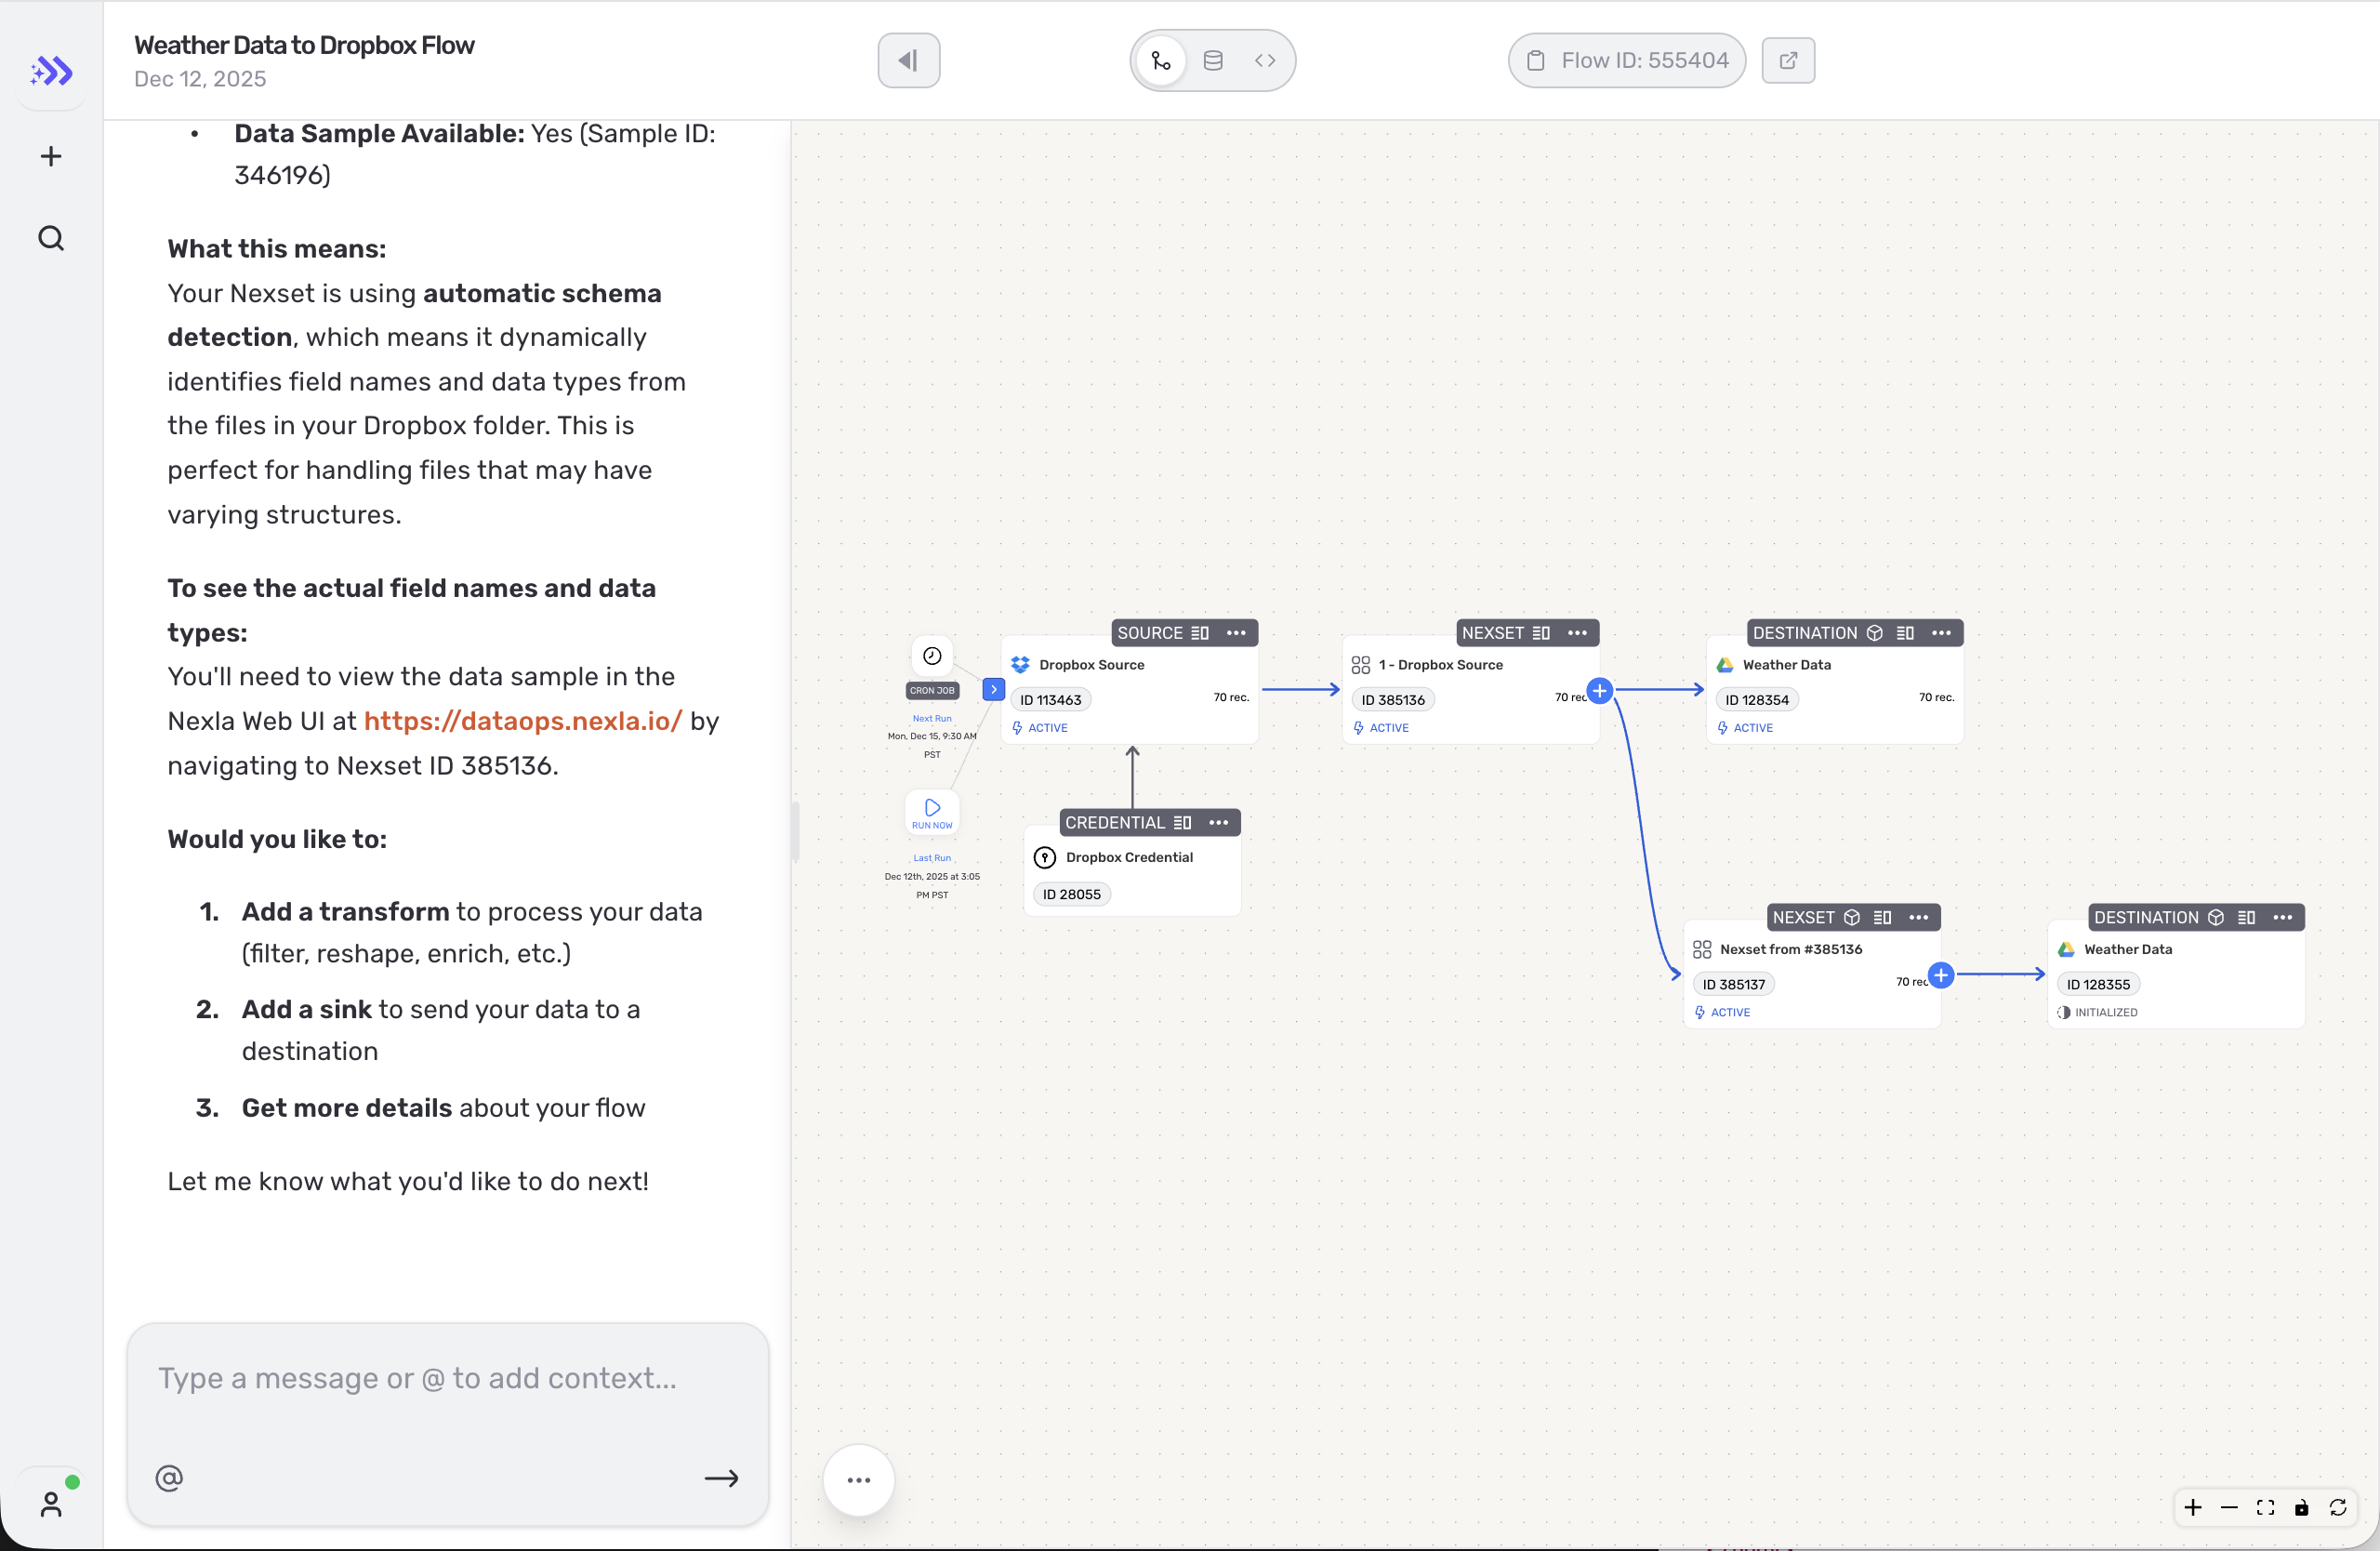Select the database view icon
This screenshot has width=2380, height=1551.
click(x=1212, y=60)
